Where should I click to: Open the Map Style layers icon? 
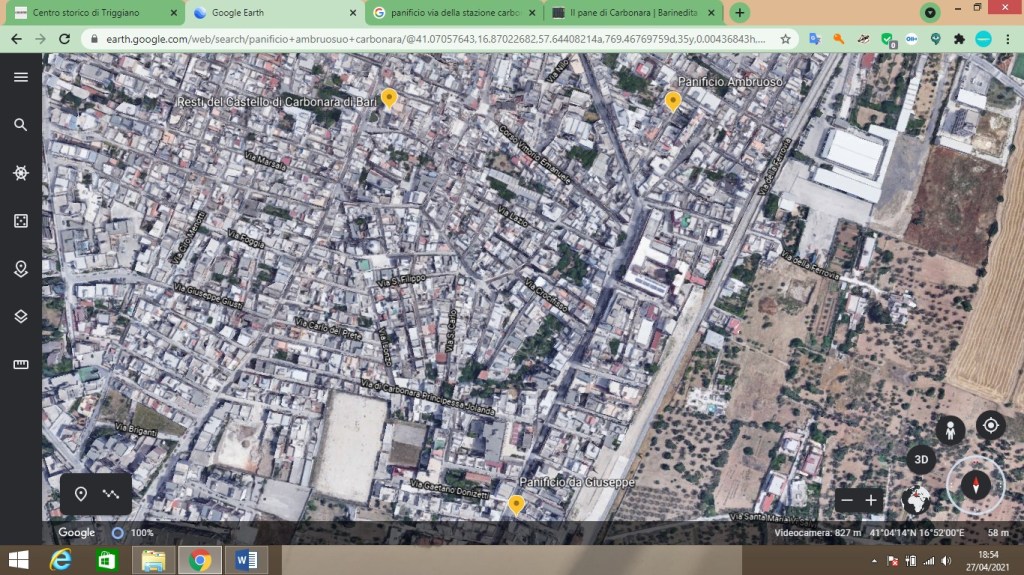[20, 317]
